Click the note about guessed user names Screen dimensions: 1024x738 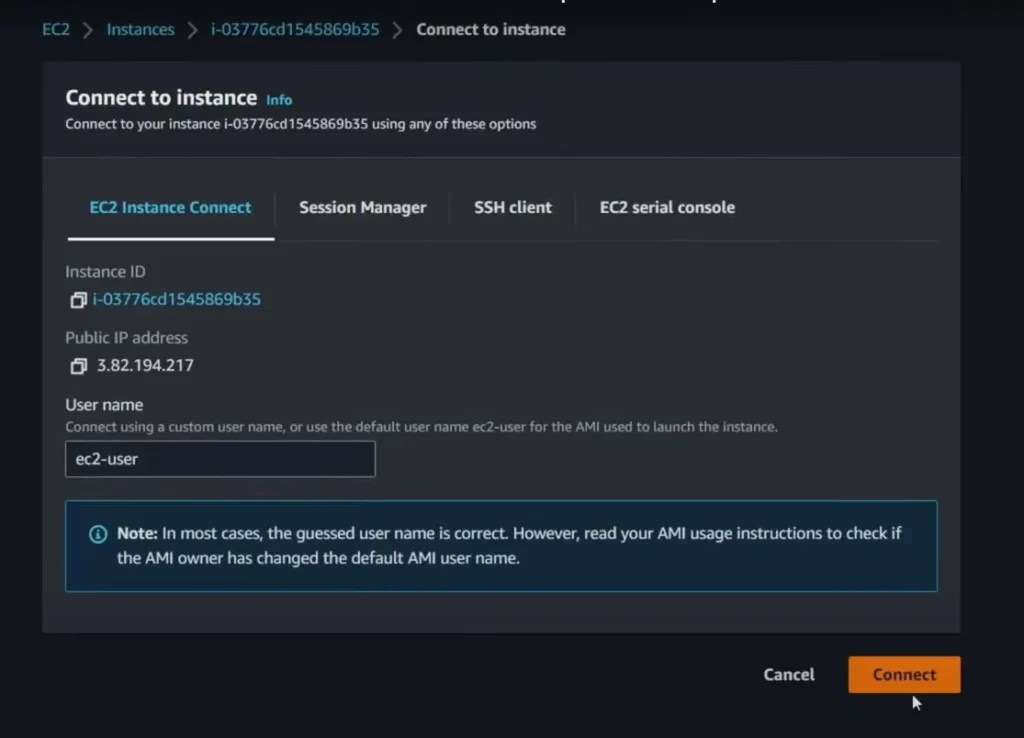[x=500, y=545]
